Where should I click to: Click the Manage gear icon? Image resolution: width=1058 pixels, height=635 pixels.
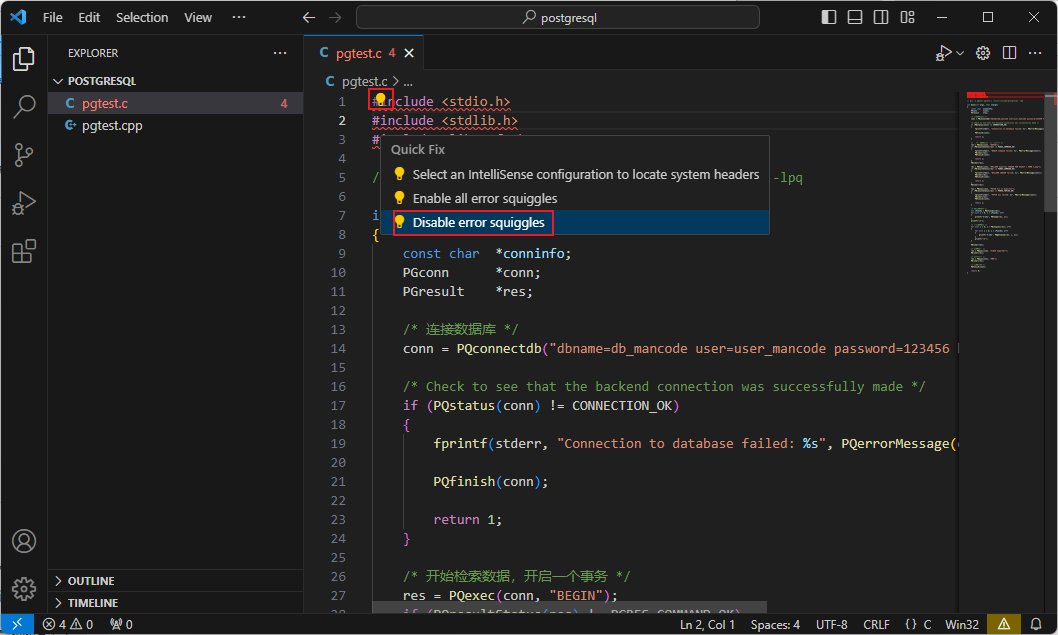click(24, 588)
